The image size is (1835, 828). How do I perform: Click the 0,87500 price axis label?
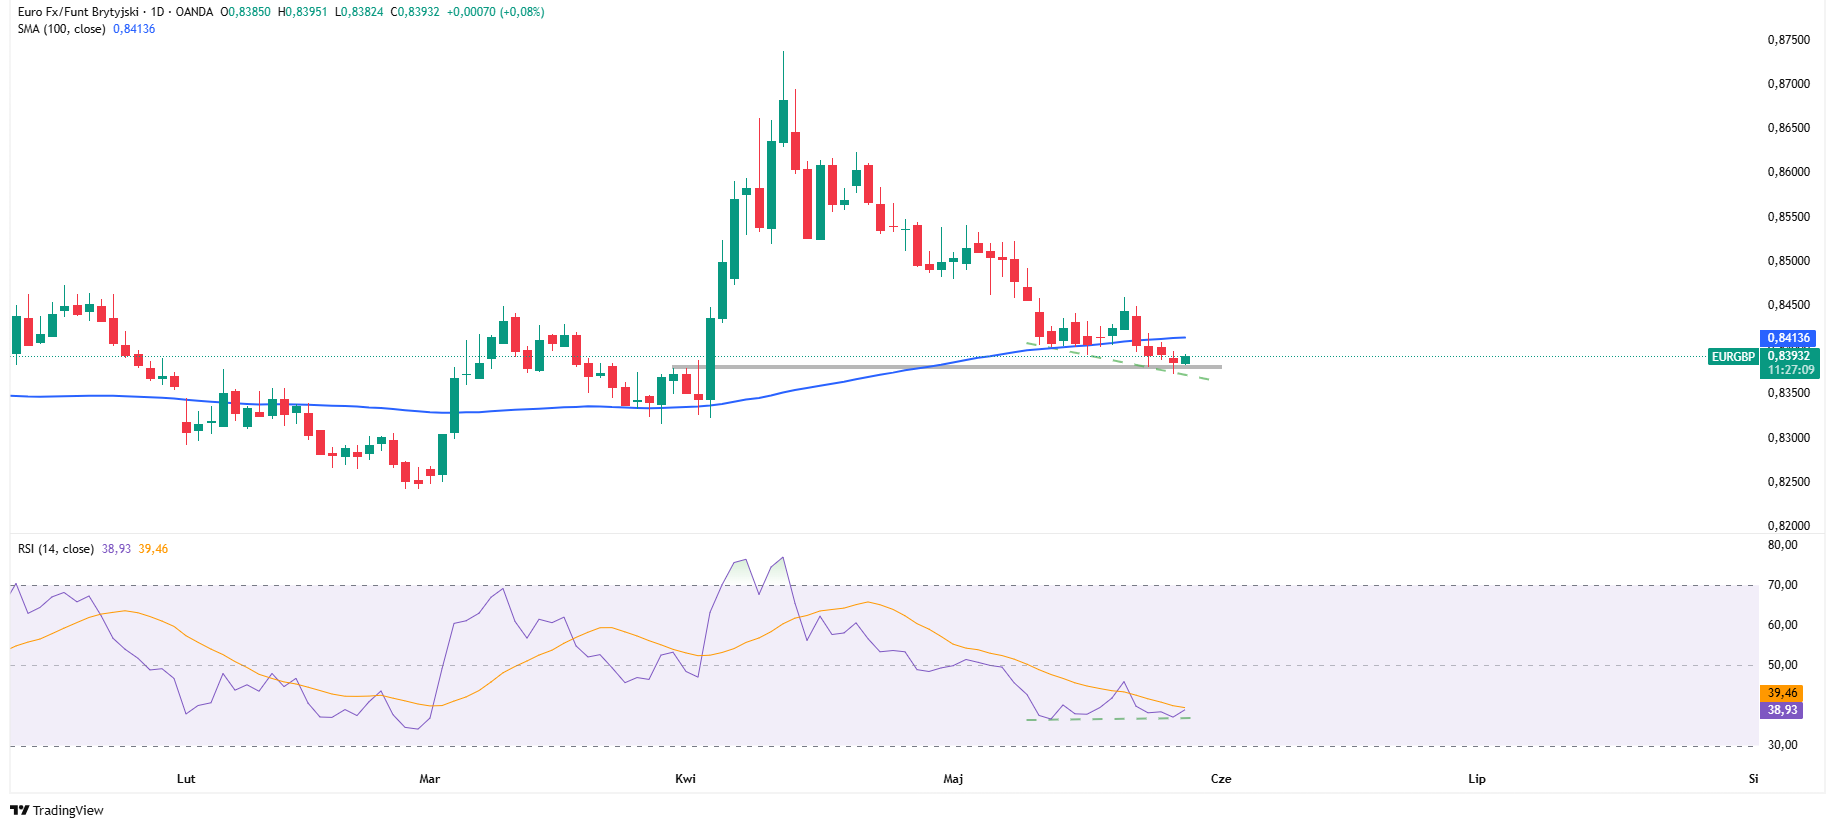(x=1789, y=40)
